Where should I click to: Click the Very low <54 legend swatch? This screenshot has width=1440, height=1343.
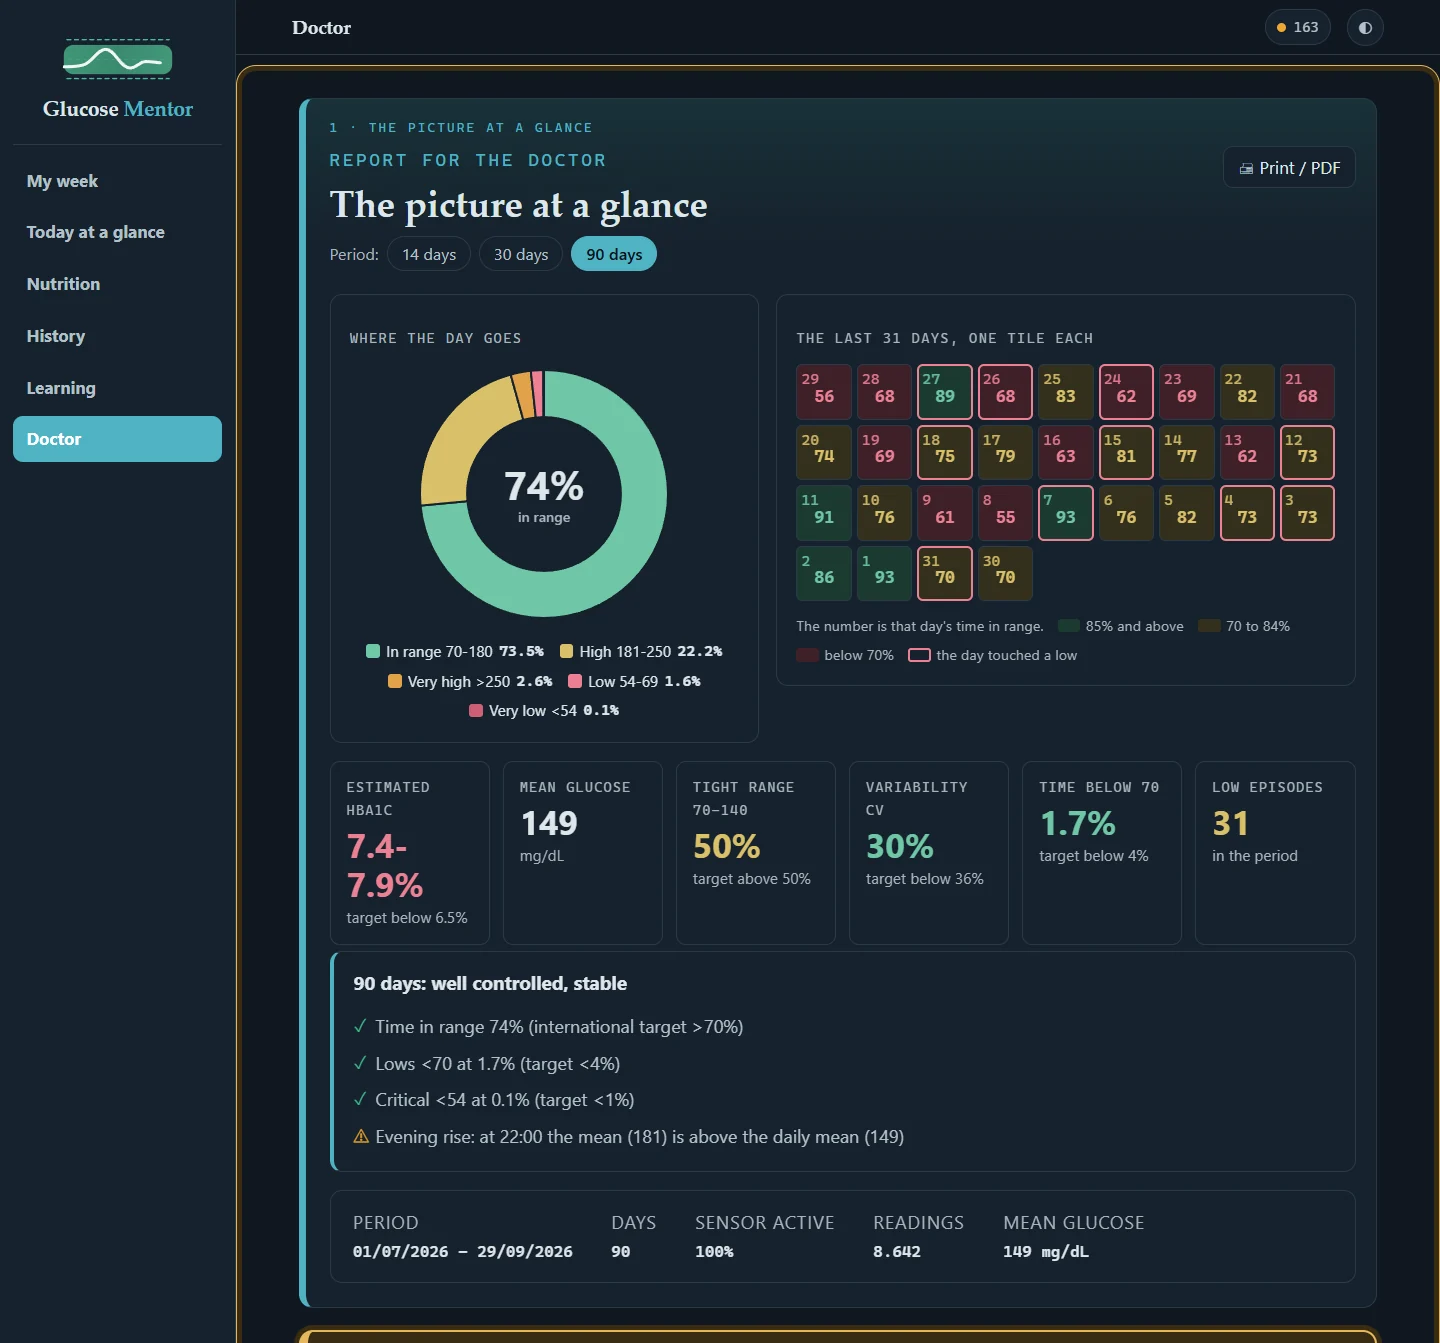pos(476,711)
